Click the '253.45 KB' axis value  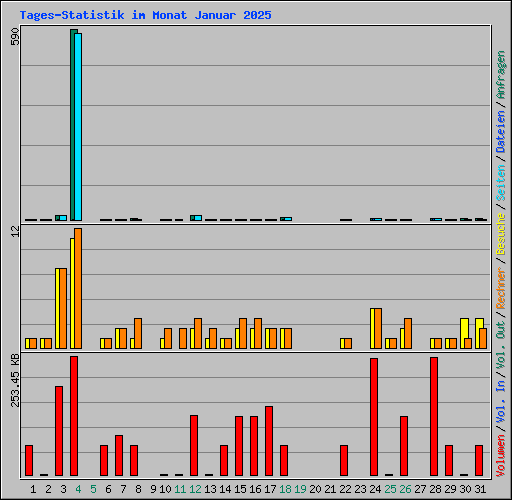(15, 380)
